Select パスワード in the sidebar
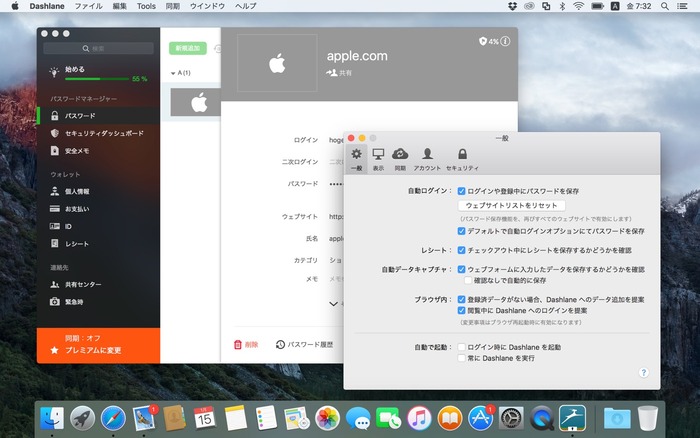700x438 pixels. pos(98,116)
